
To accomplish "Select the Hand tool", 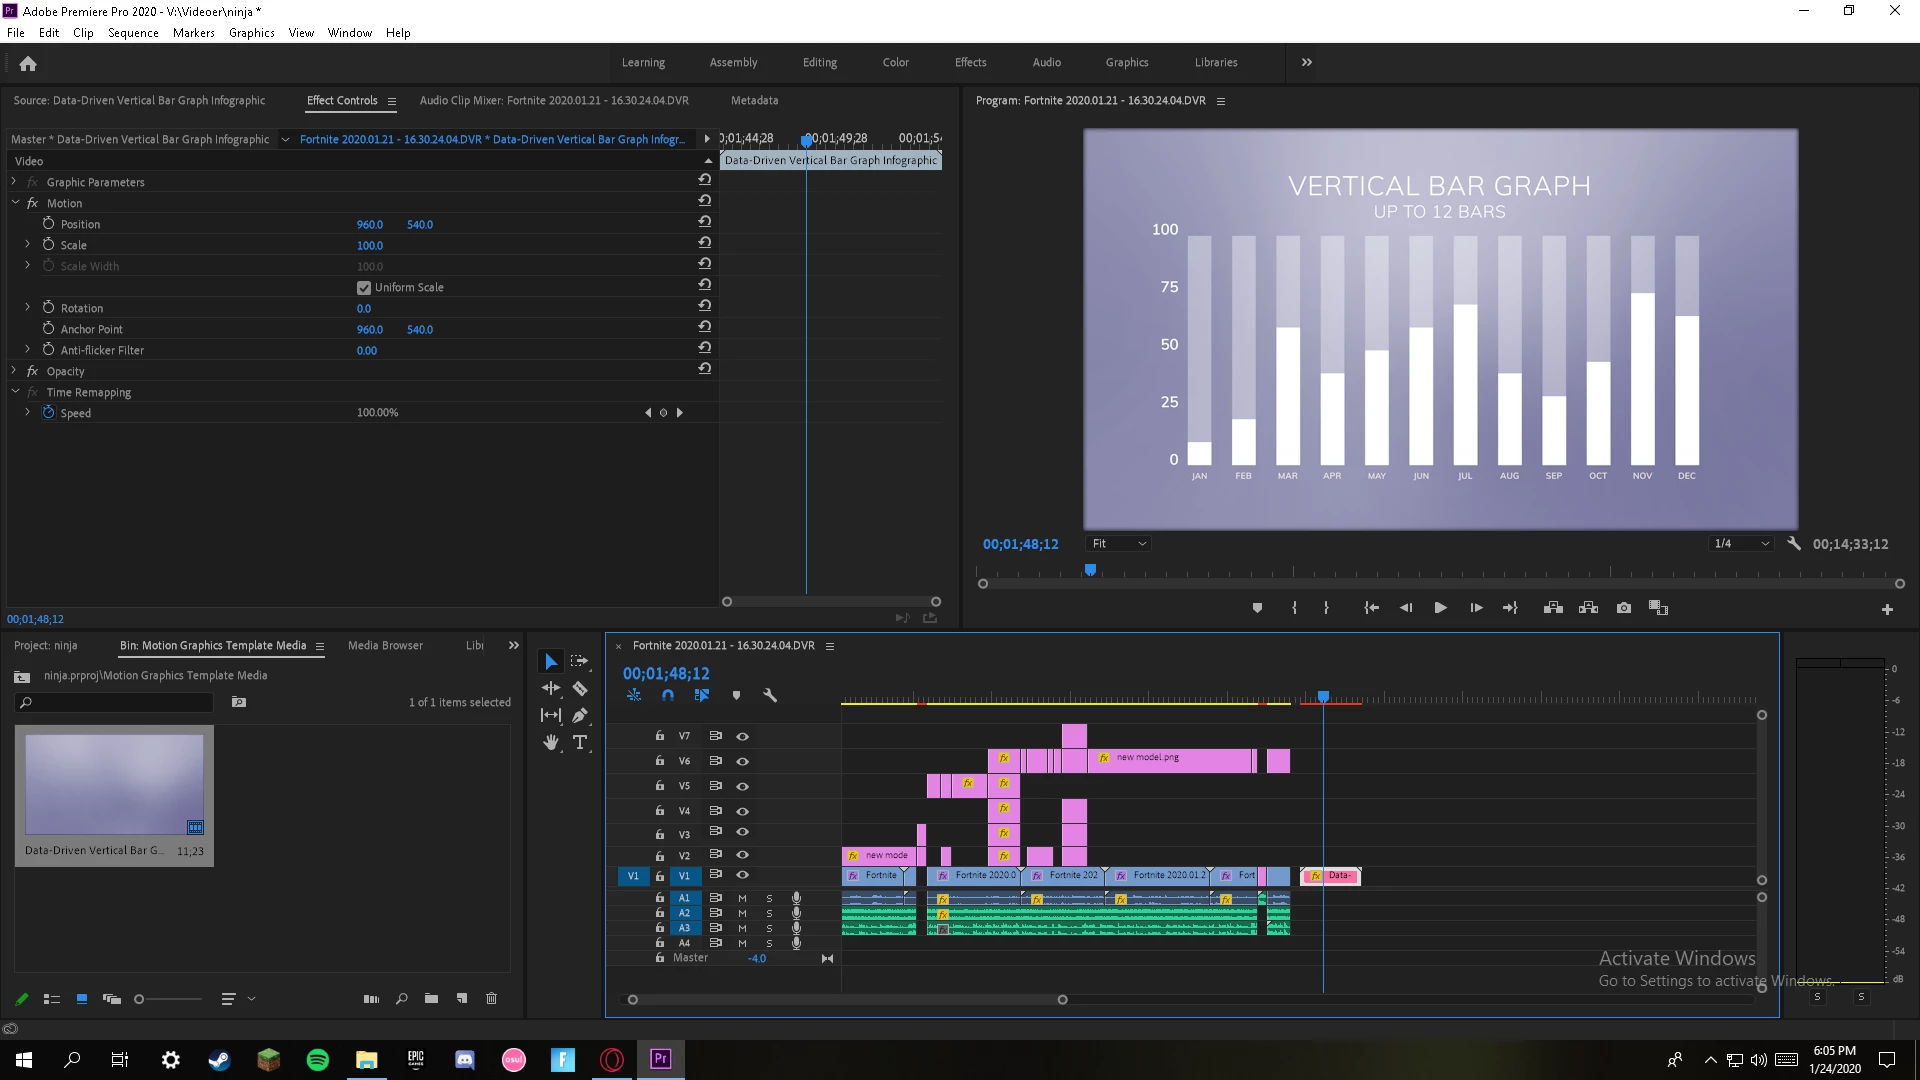I will click(551, 742).
